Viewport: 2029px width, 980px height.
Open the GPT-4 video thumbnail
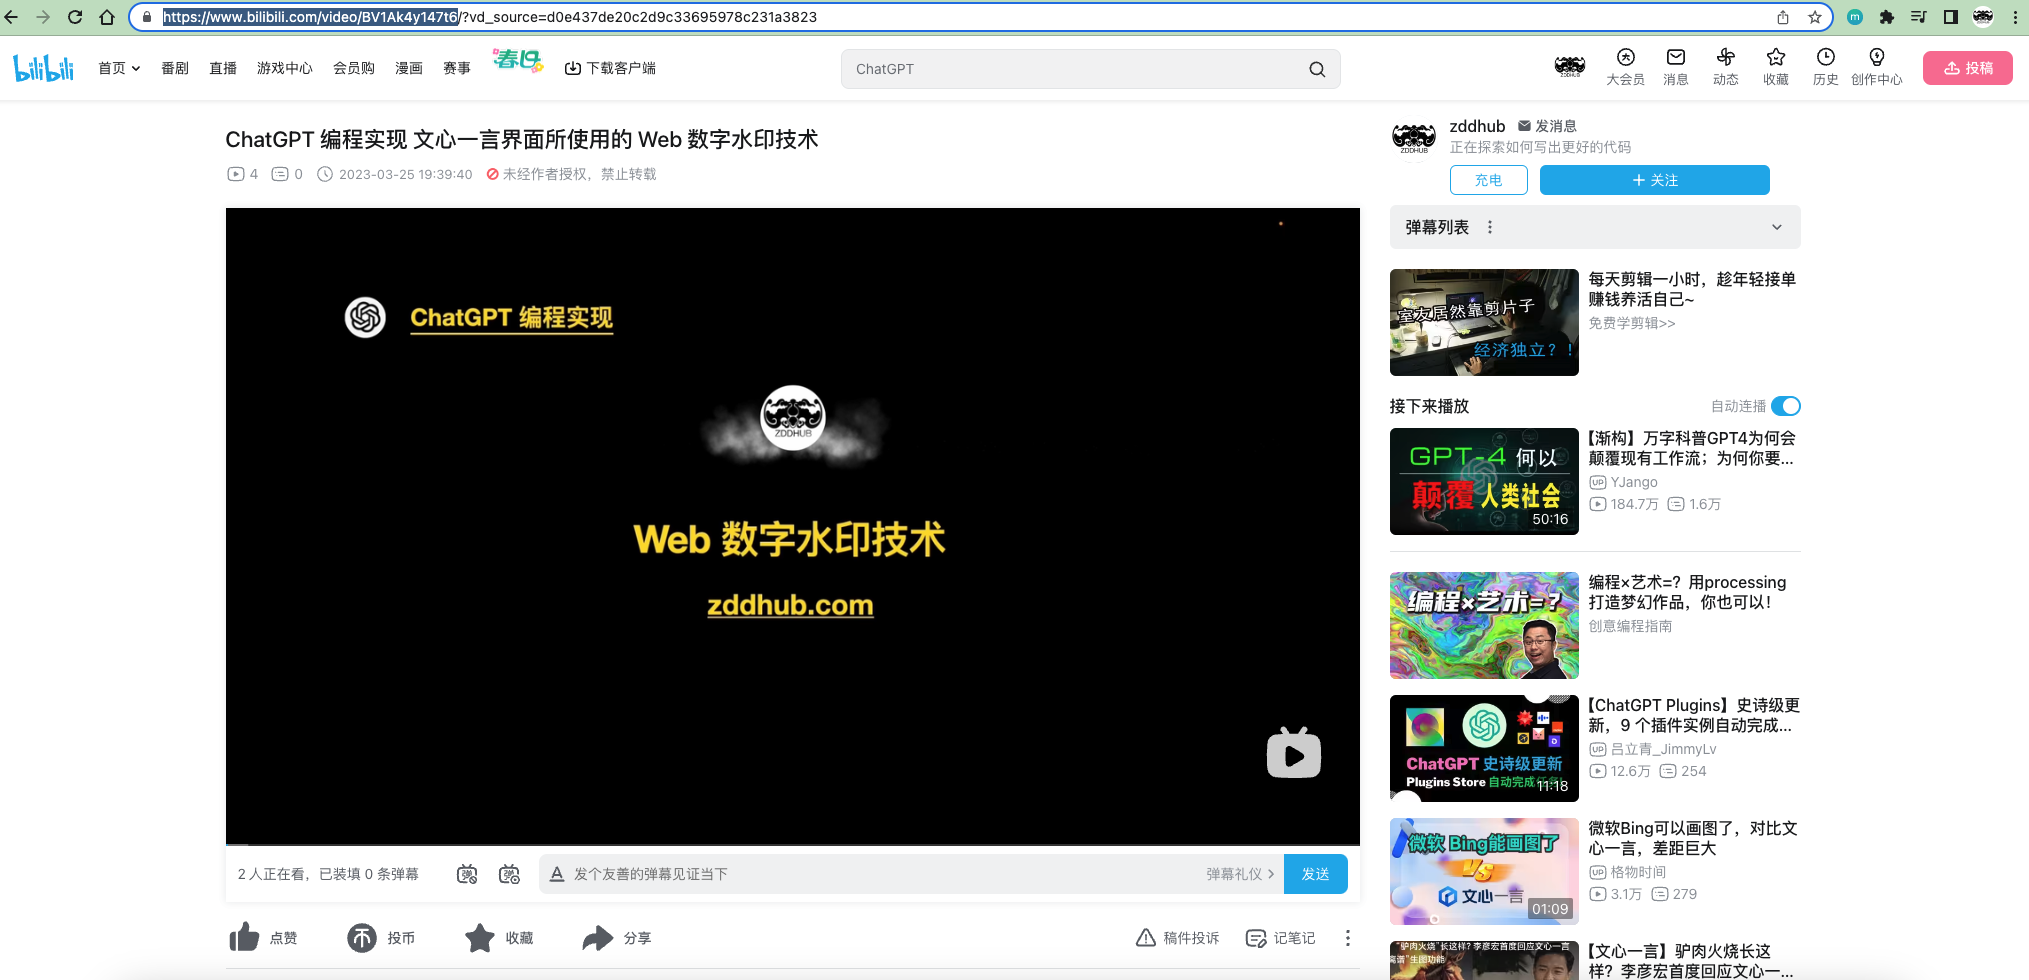(1483, 481)
